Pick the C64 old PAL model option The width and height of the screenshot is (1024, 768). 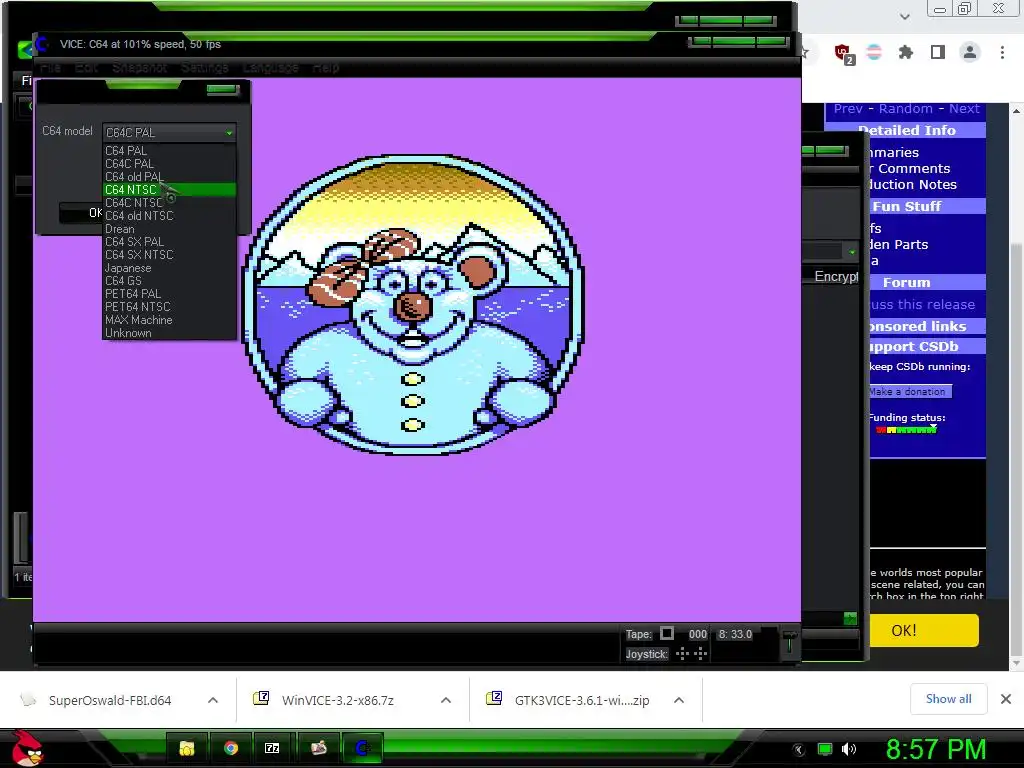coord(169,177)
